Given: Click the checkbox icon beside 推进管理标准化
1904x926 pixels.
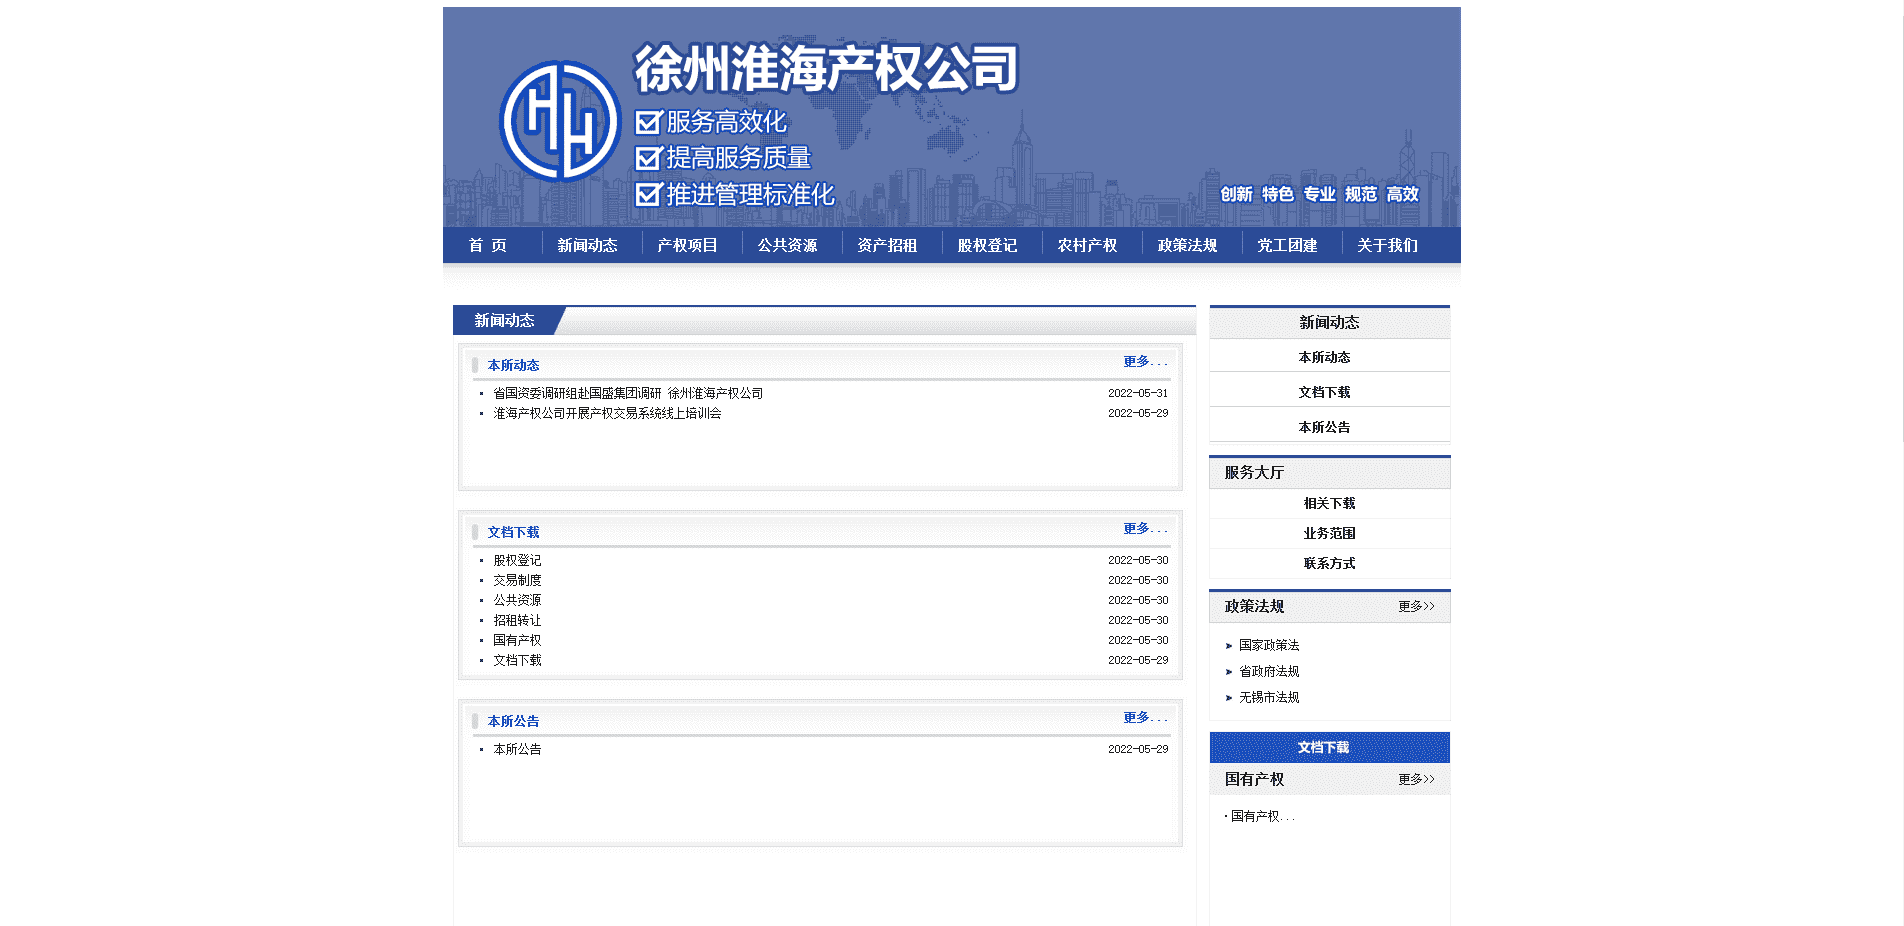Looking at the screenshot, I should [x=648, y=194].
